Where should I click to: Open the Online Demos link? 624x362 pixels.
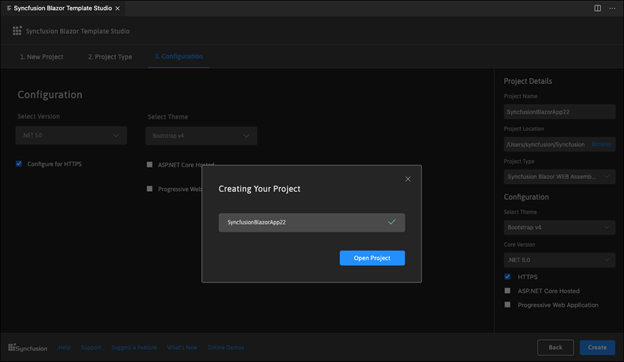(x=226, y=347)
